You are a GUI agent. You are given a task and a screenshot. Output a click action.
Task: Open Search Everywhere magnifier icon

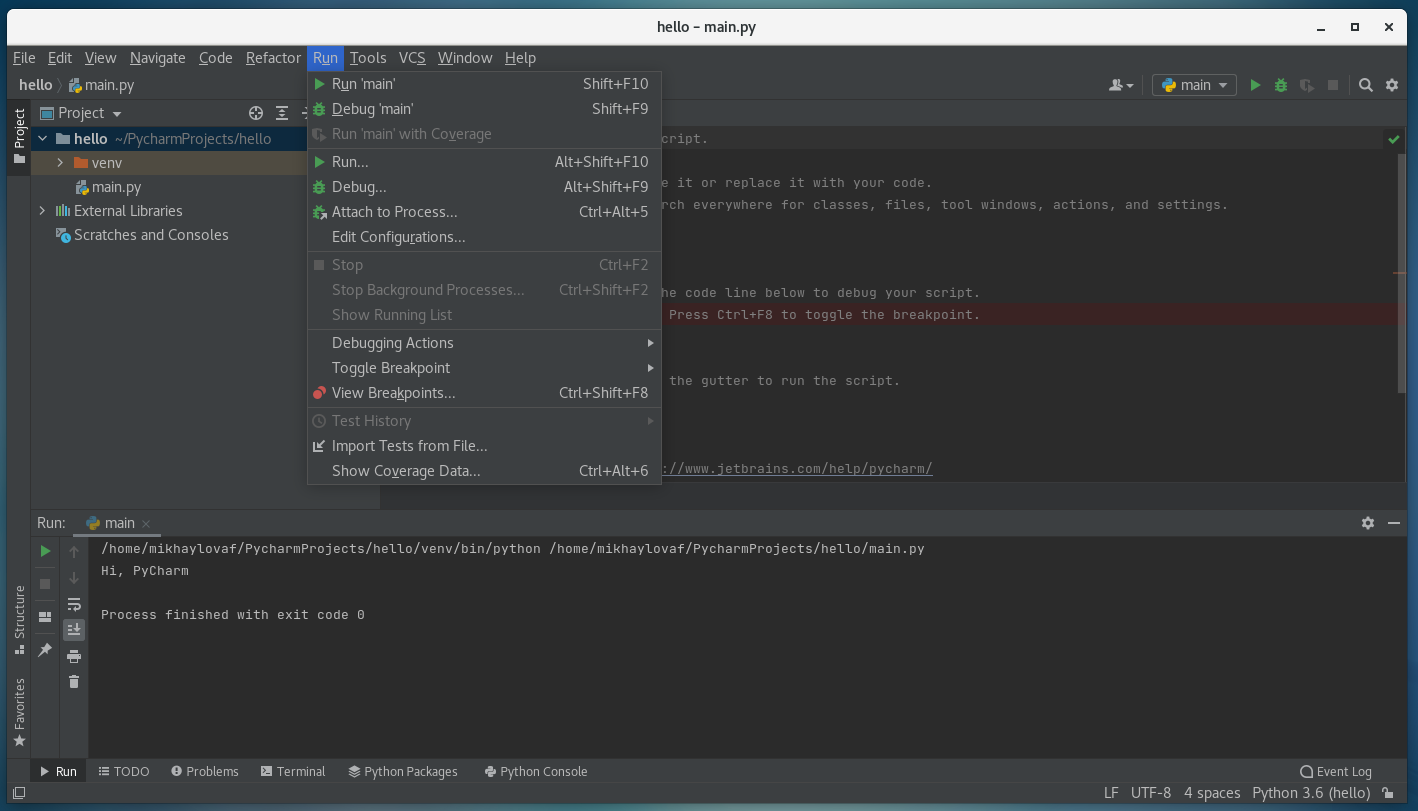1366,86
